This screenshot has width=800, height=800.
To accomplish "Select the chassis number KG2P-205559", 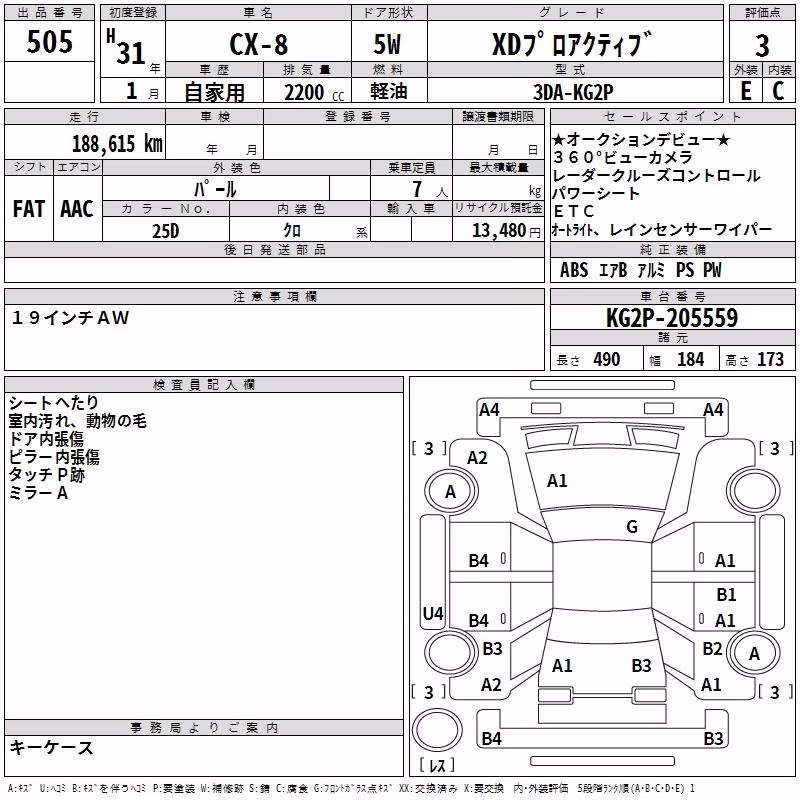I will click(672, 318).
